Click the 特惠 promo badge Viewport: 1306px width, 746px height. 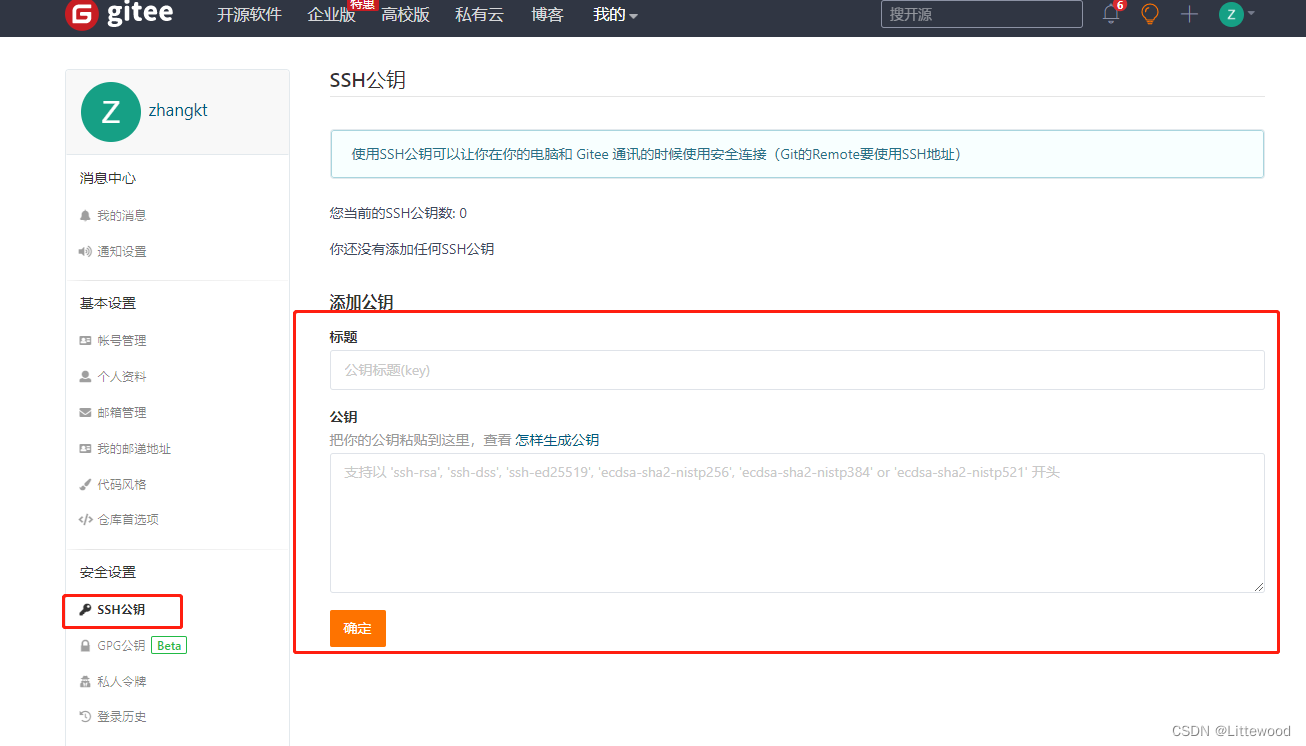point(362,4)
